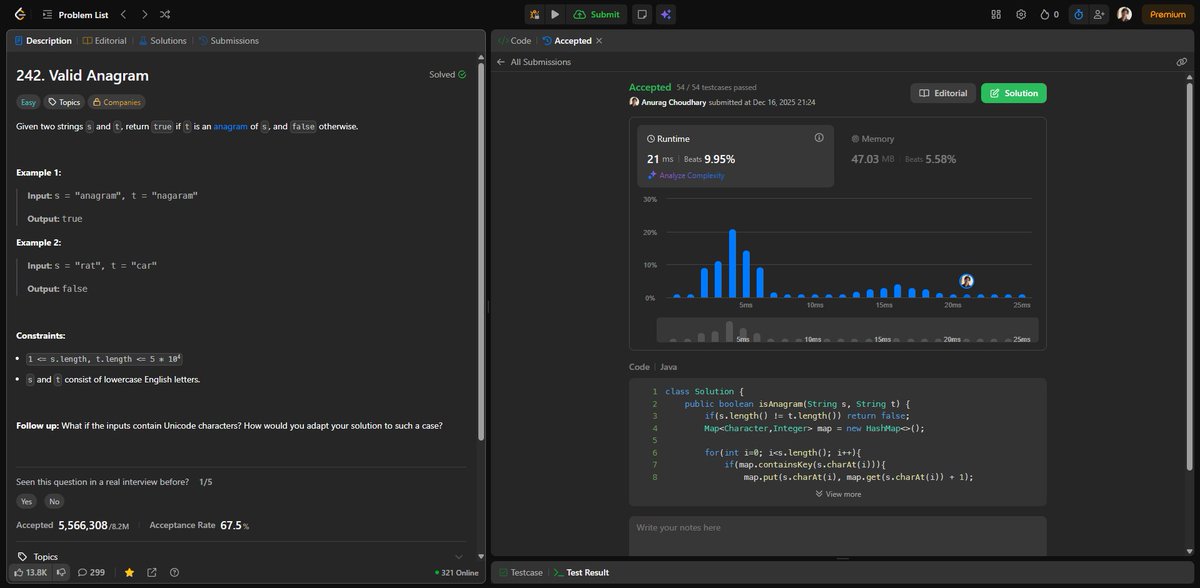Viewport: 1200px width, 588px height.
Task: Open the Testcase tab
Action: tap(520, 572)
